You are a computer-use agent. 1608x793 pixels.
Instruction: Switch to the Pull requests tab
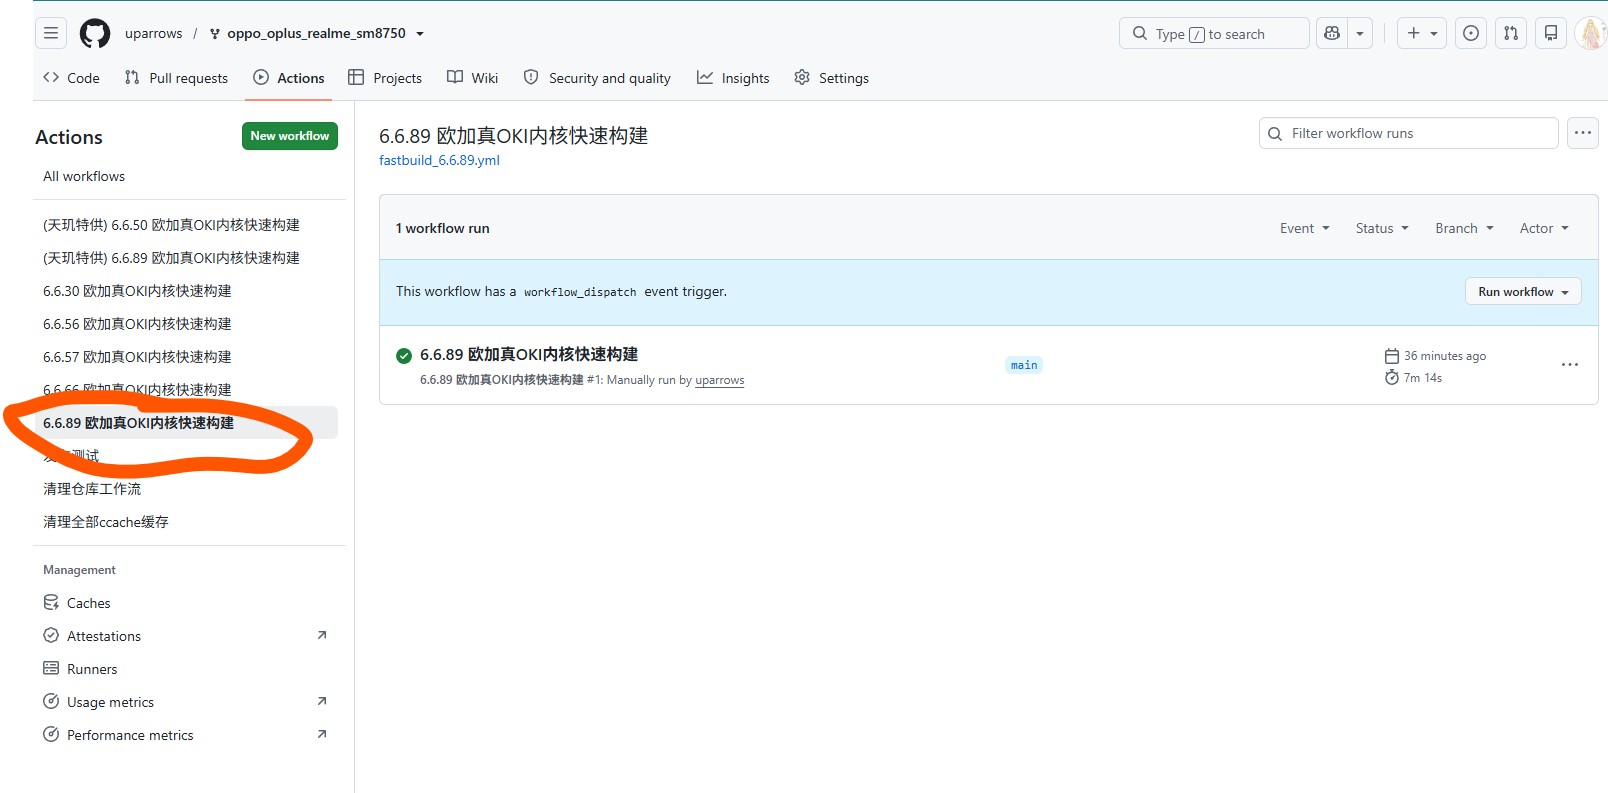pyautogui.click(x=176, y=78)
